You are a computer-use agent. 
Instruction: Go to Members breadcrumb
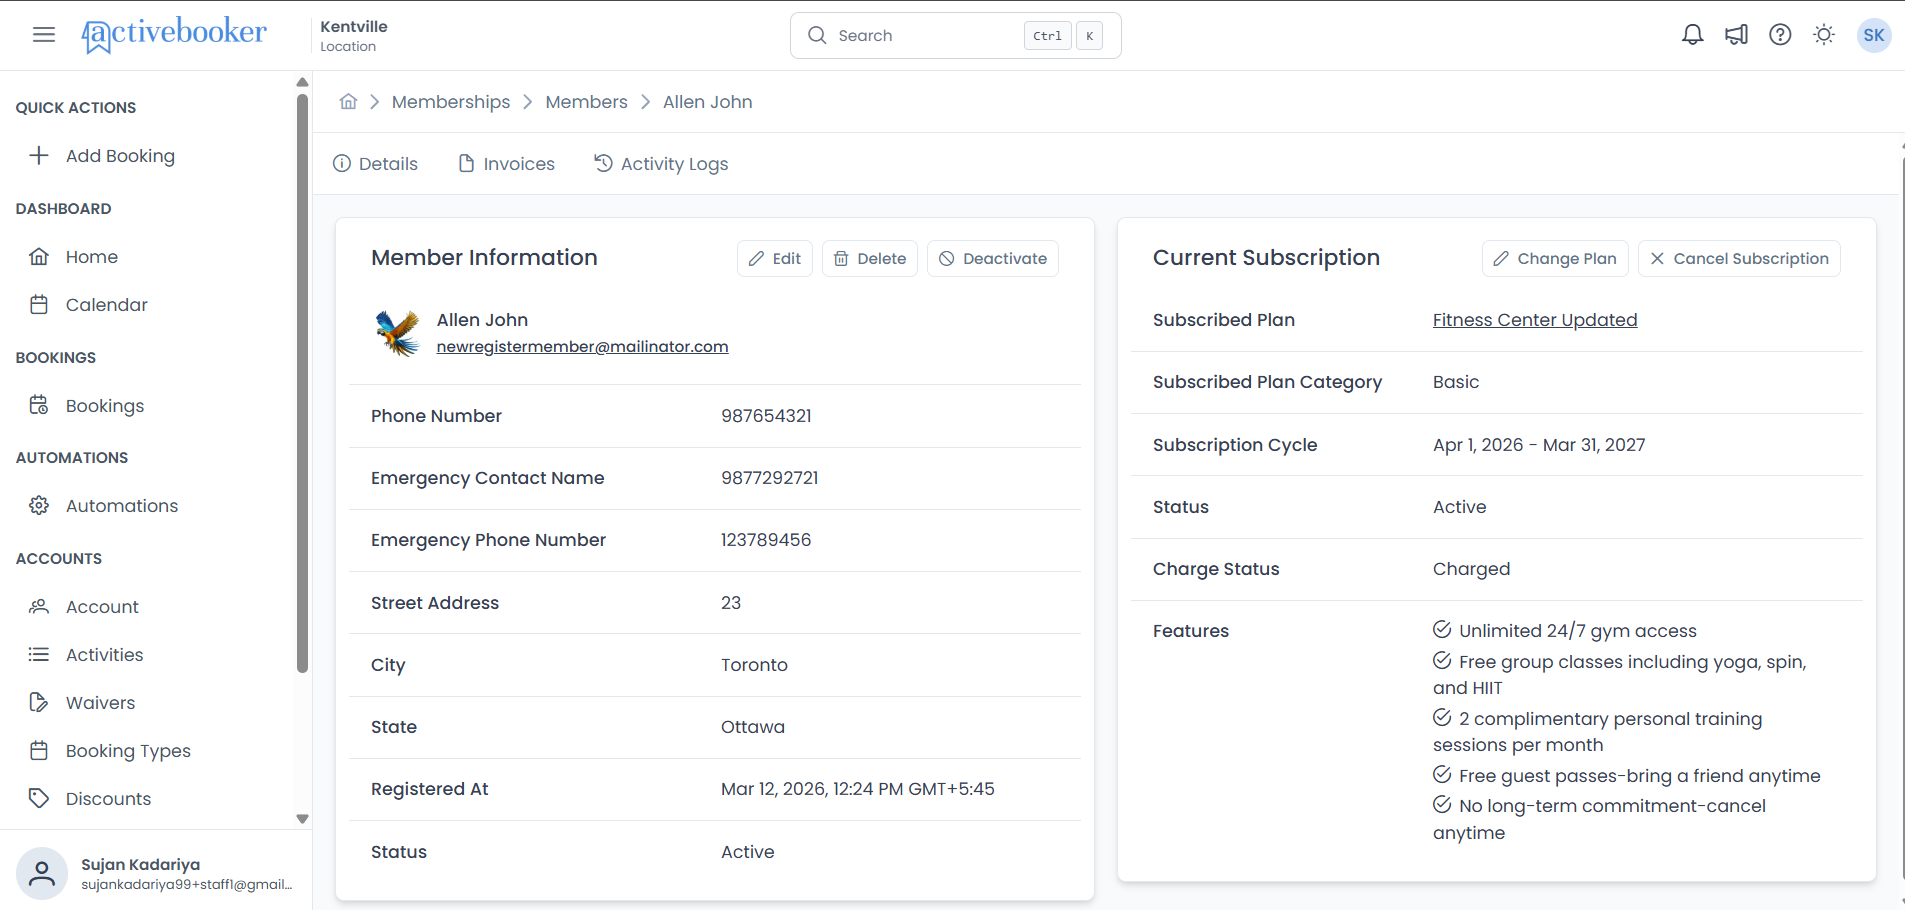click(586, 102)
